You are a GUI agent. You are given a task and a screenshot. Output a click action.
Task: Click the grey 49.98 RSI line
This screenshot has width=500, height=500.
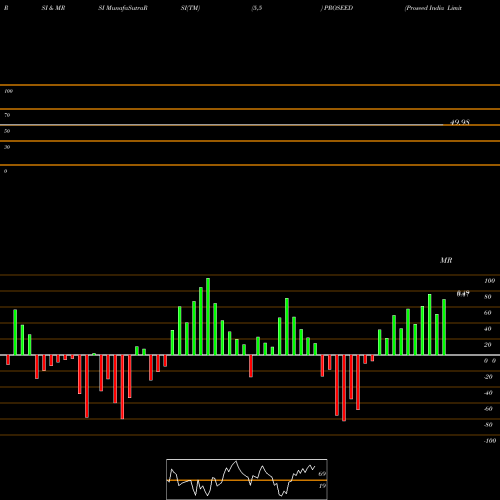pyautogui.click(x=222, y=125)
